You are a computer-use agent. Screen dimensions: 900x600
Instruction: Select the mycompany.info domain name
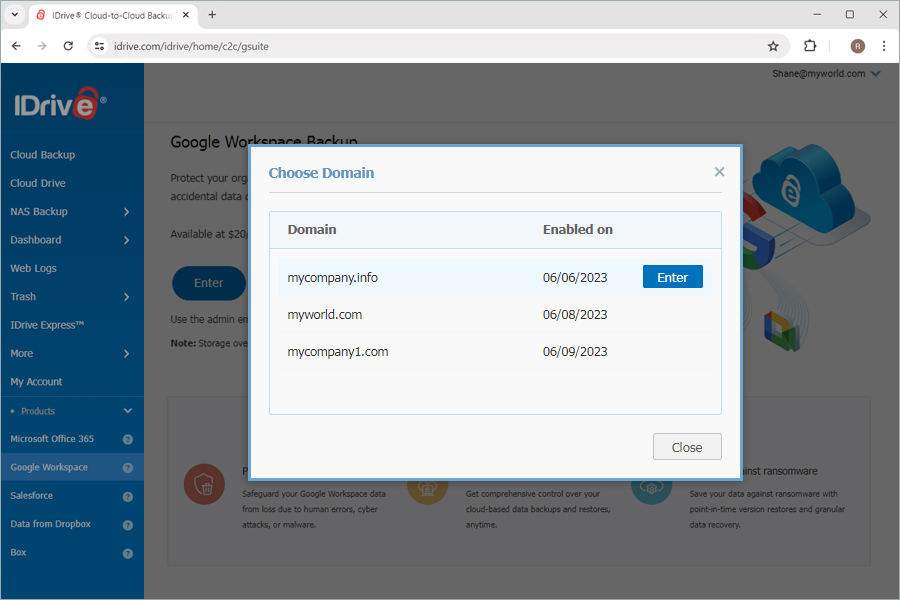332,278
